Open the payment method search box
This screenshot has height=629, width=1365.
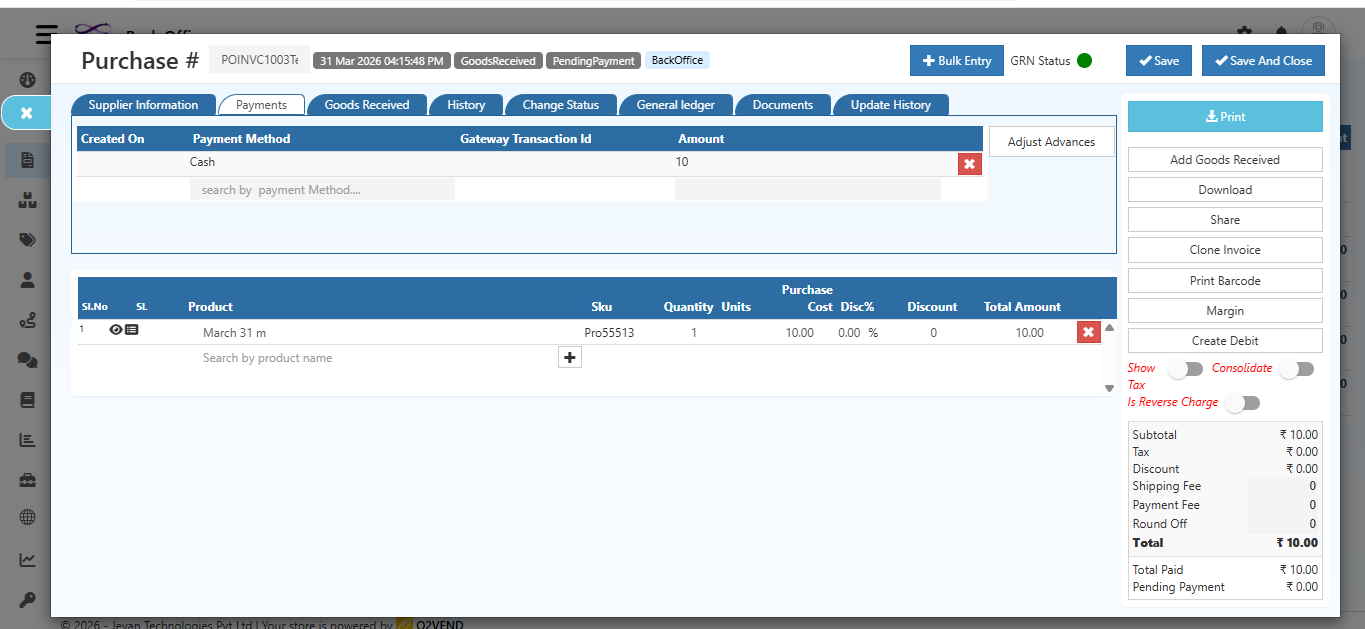(x=321, y=190)
